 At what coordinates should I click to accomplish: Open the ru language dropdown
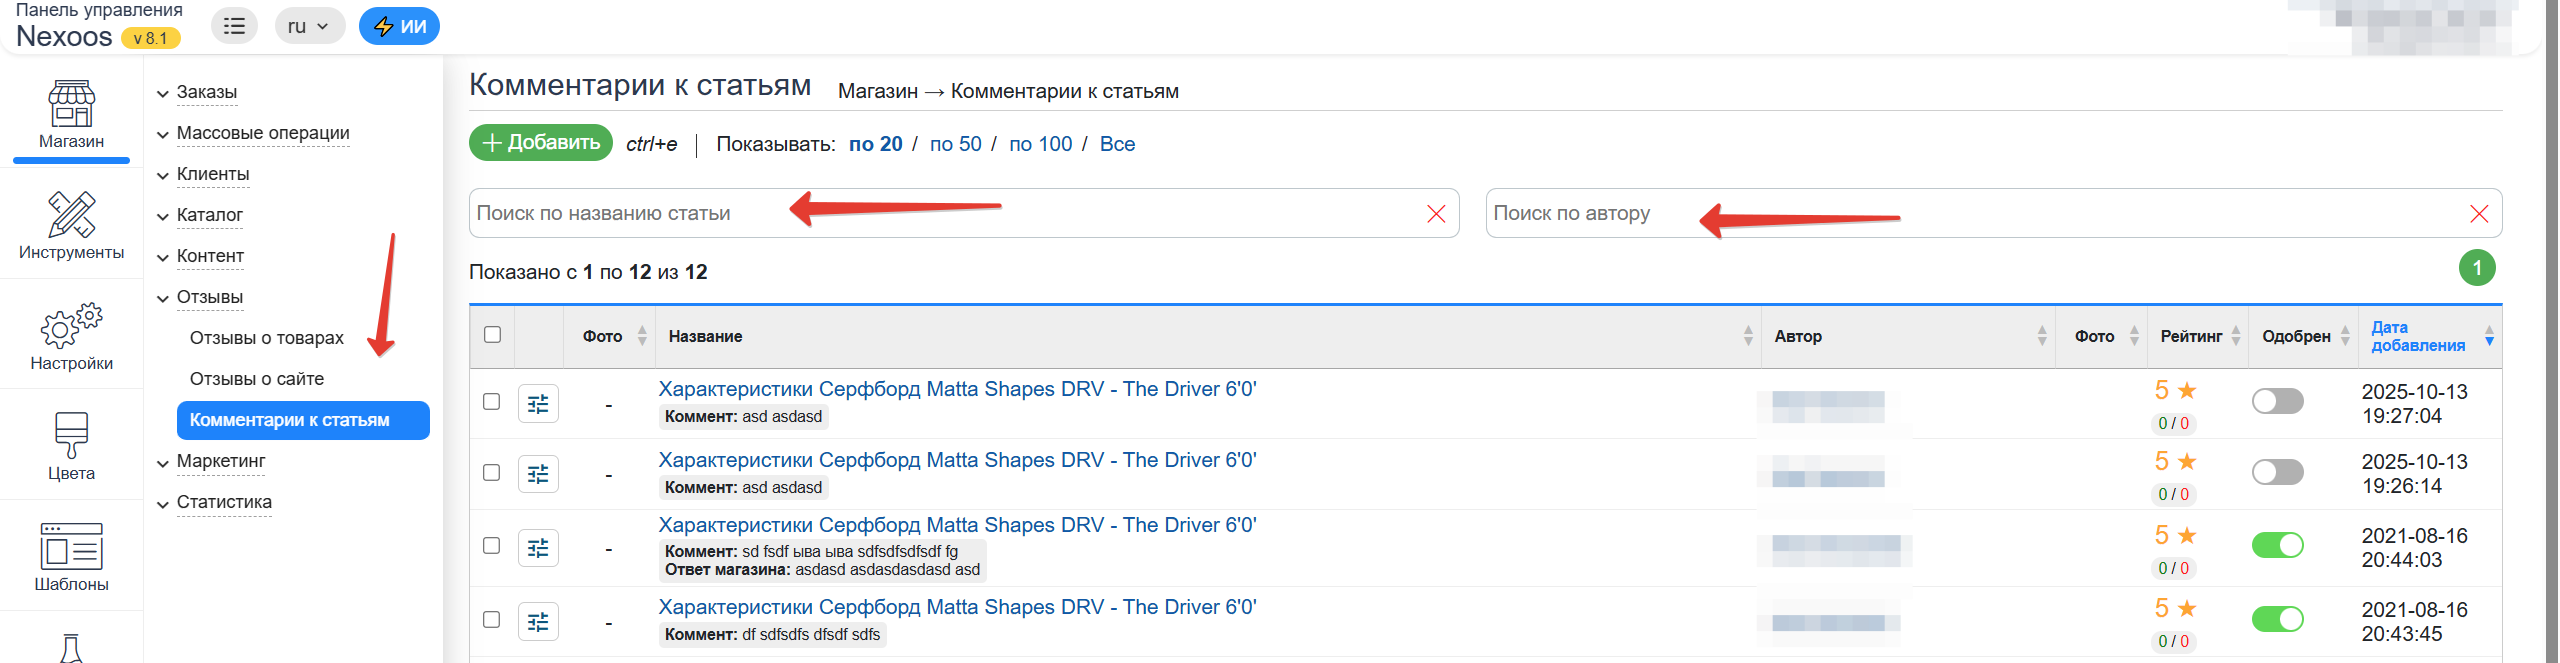click(x=309, y=26)
